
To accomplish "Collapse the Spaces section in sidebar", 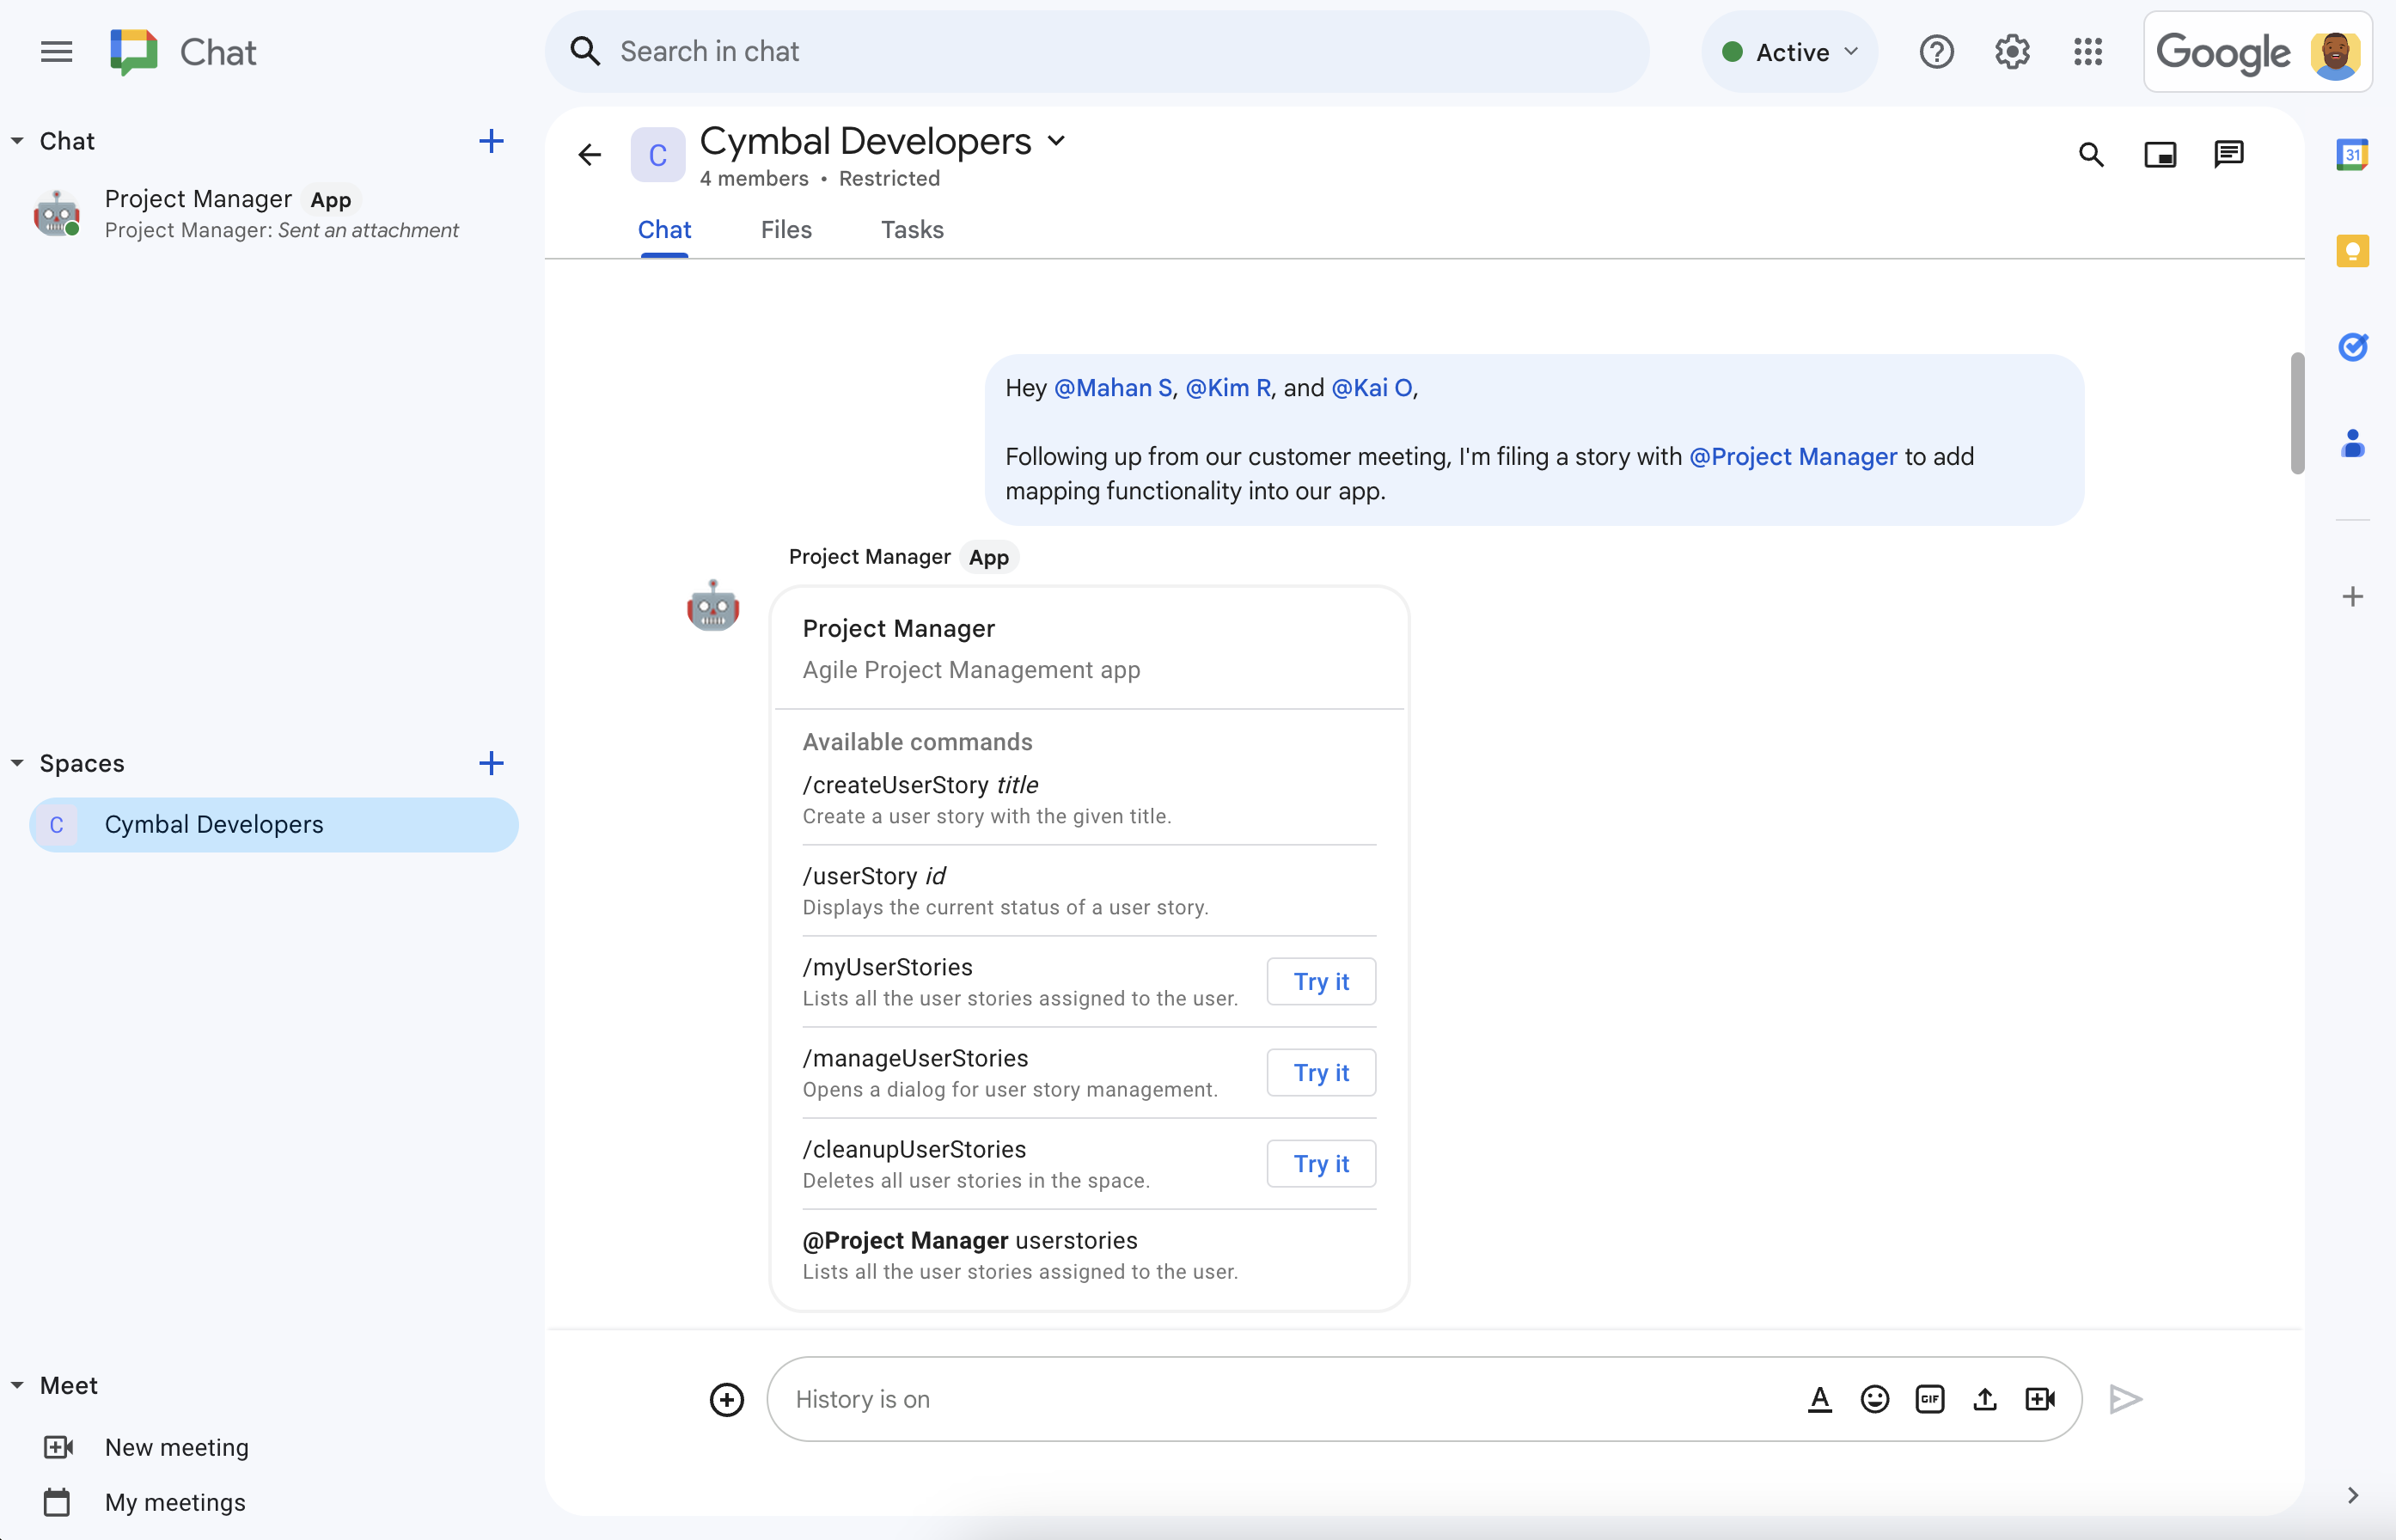I will pos(15,763).
